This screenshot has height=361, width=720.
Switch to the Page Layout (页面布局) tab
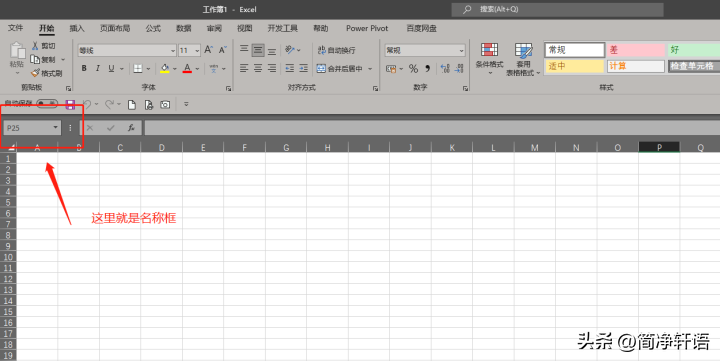(x=115, y=28)
